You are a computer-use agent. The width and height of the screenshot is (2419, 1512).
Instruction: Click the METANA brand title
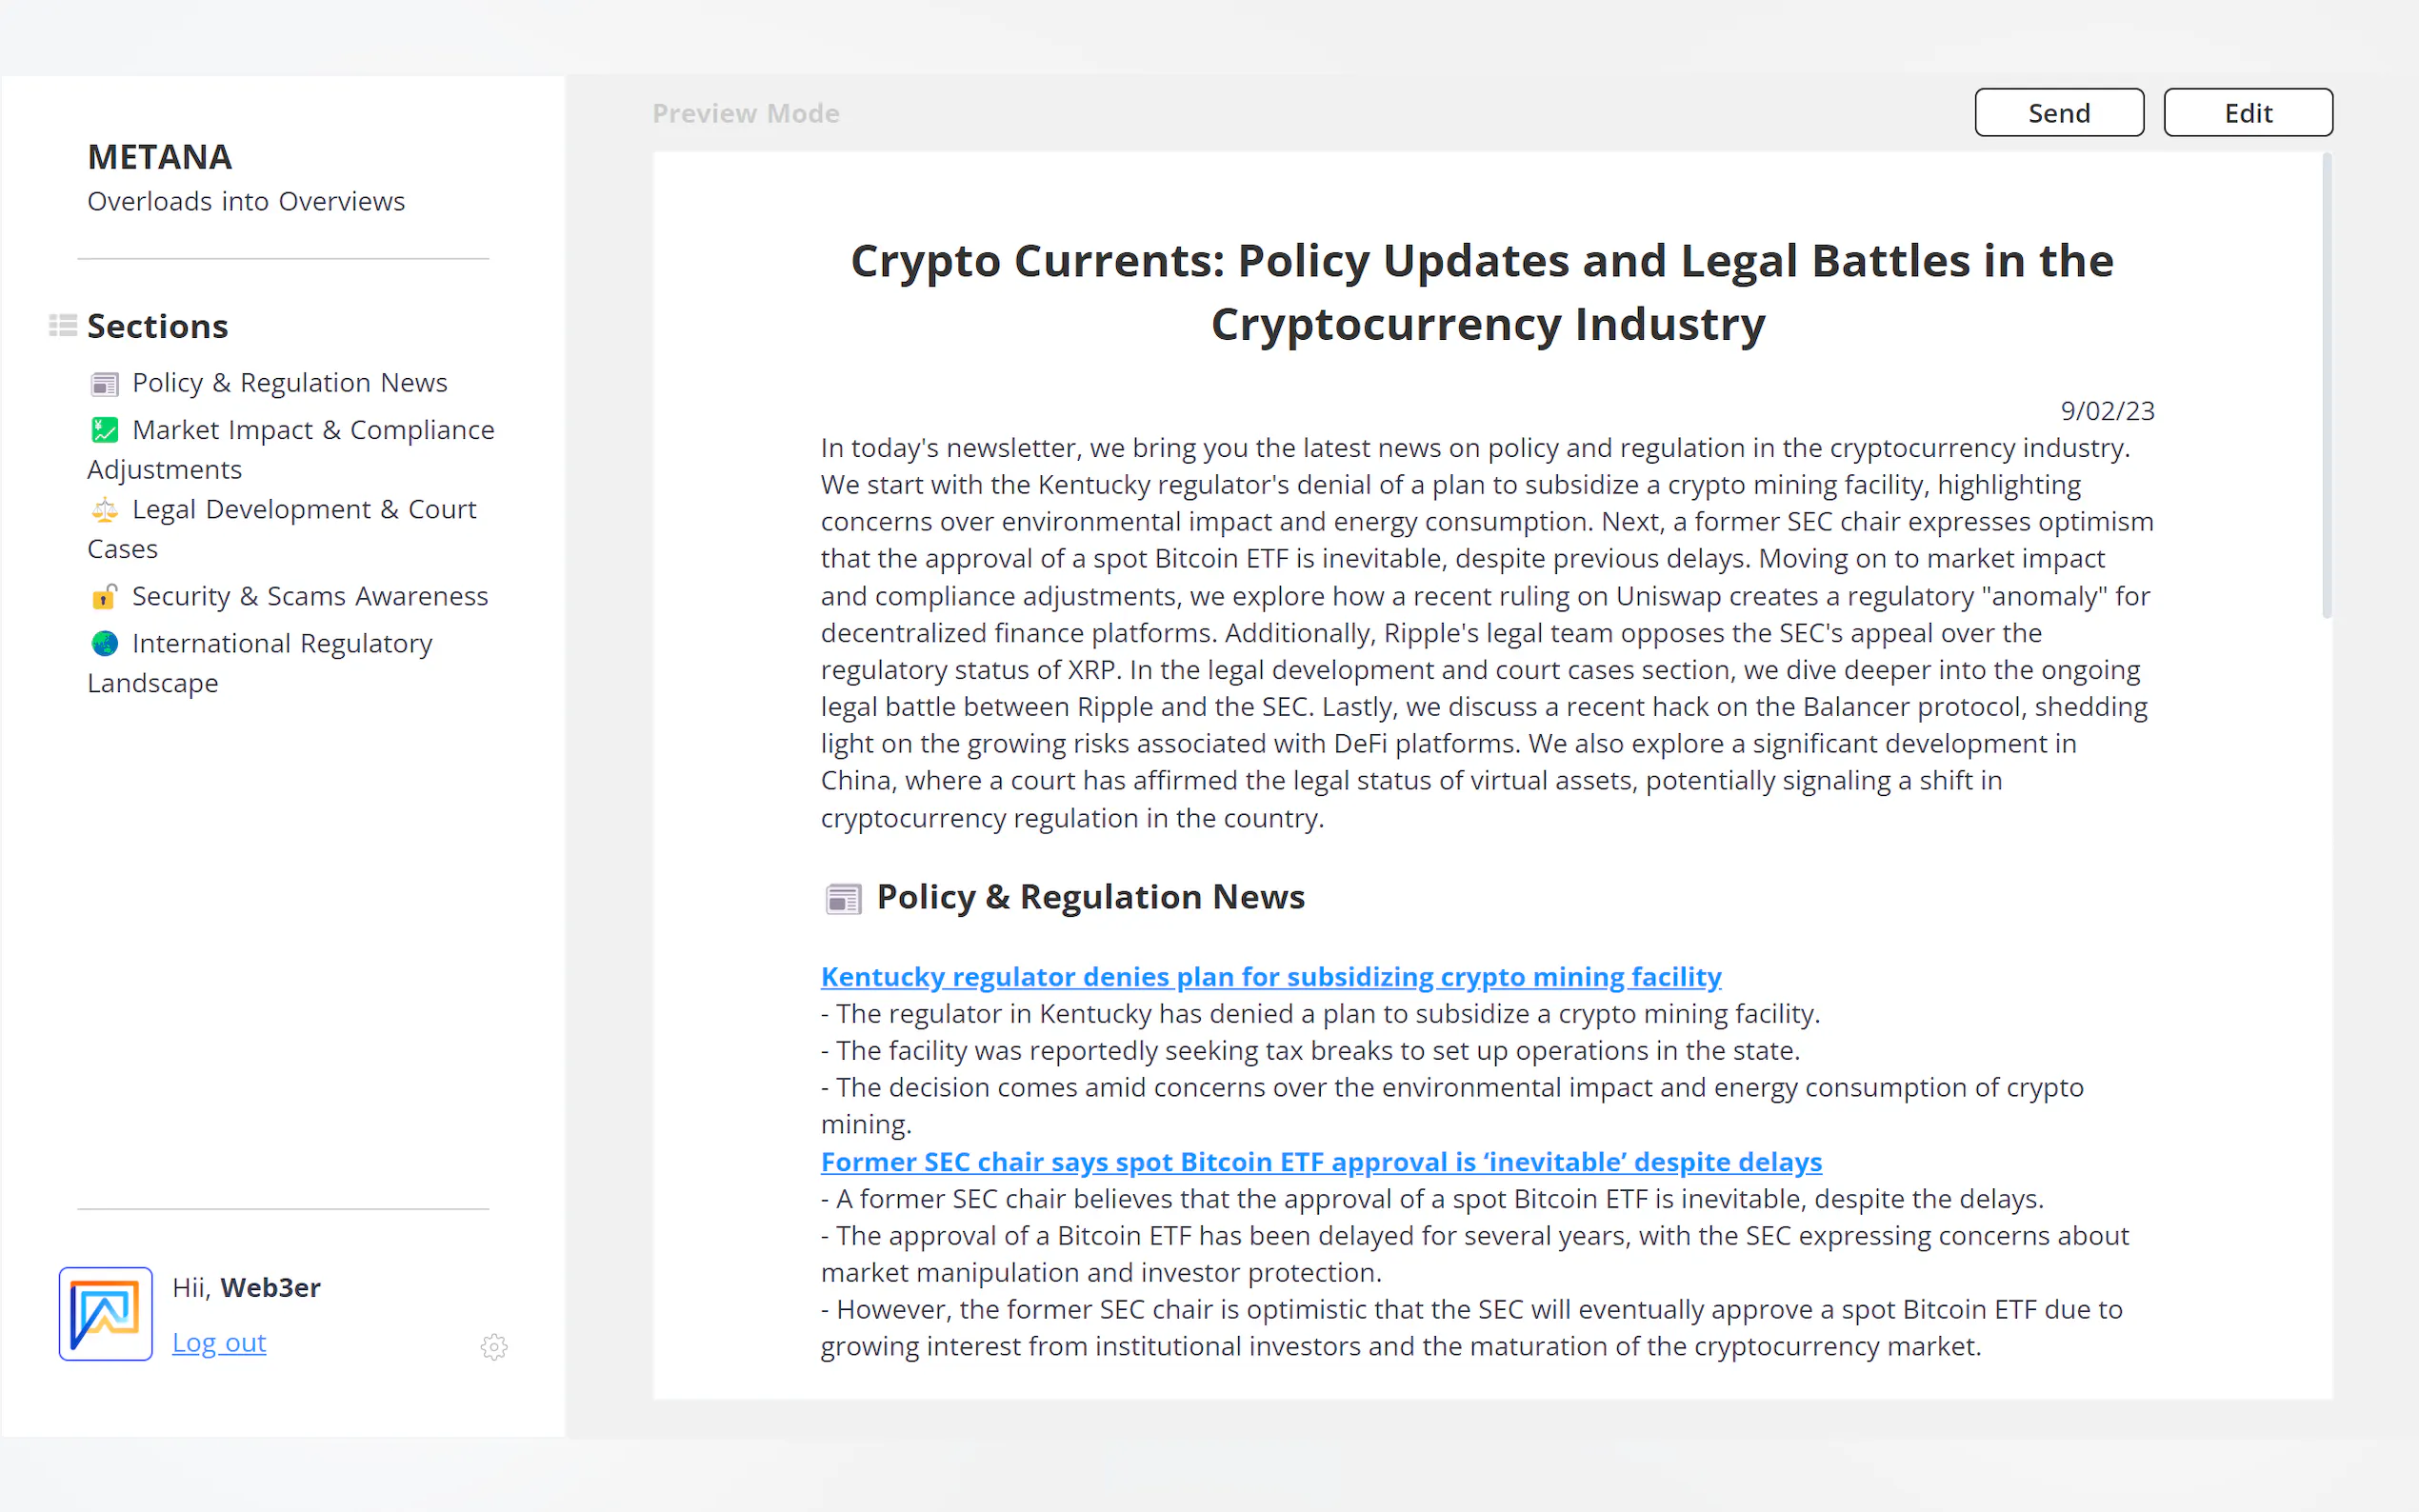coord(159,157)
